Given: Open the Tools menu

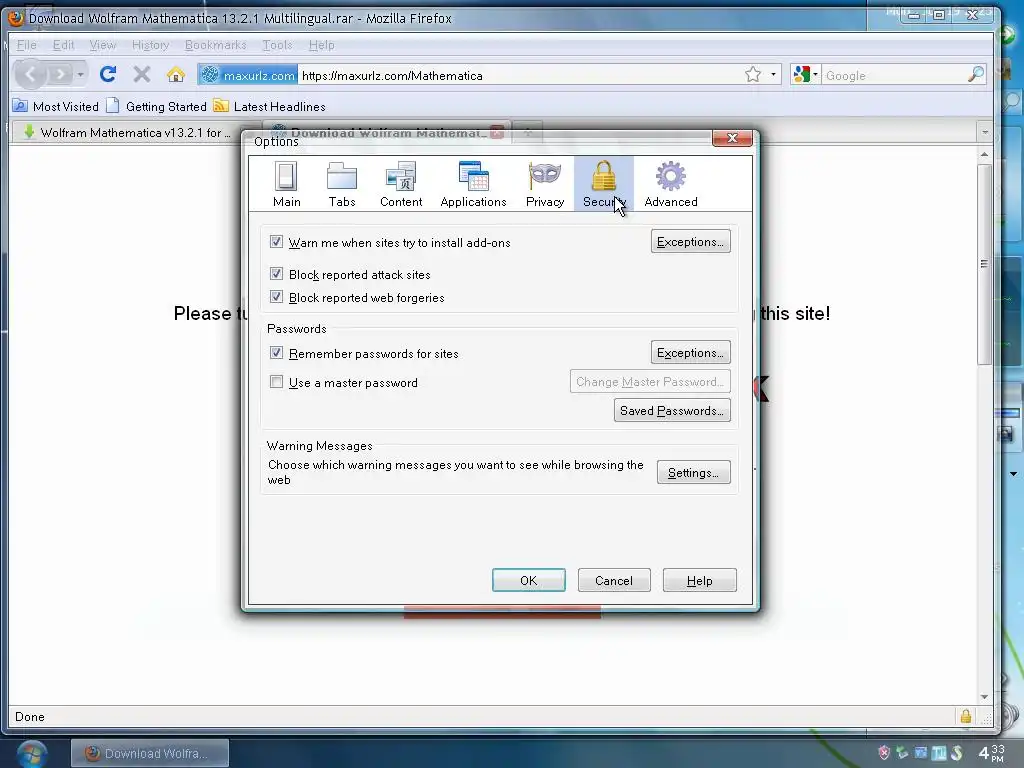Looking at the screenshot, I should click(277, 45).
